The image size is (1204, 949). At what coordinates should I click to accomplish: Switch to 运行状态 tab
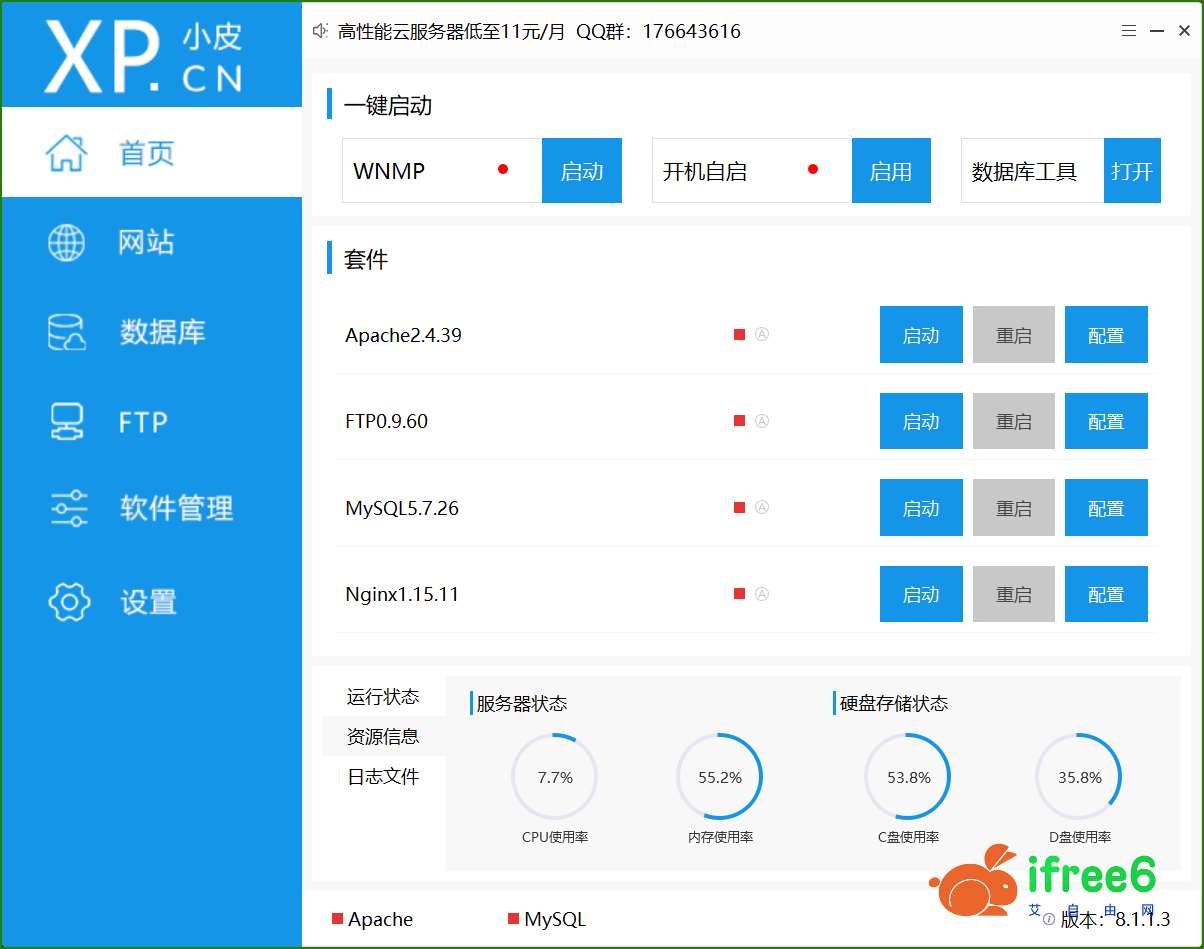(x=383, y=697)
